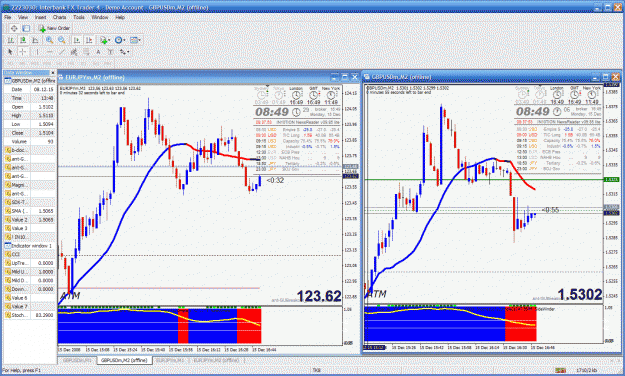Image resolution: width=625 pixels, height=376 pixels.
Task: Open the Window menu
Action: coord(100,17)
